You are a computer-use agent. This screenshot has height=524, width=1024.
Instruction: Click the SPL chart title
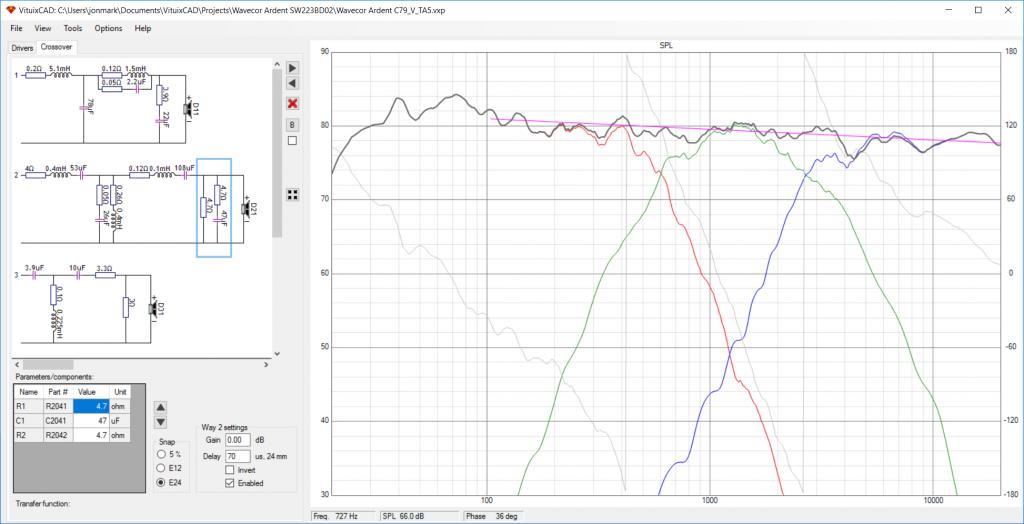click(x=665, y=46)
